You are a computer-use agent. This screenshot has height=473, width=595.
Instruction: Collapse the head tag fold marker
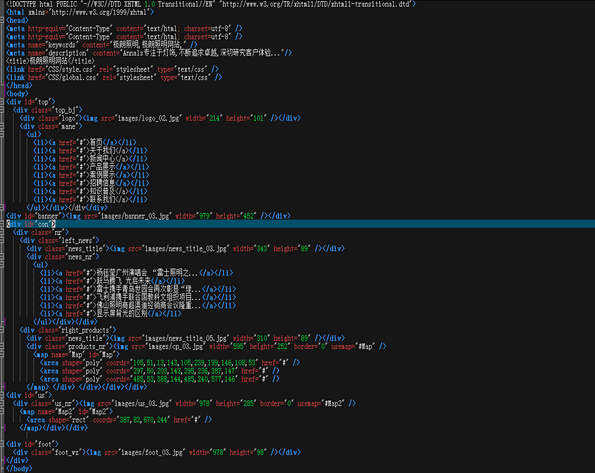(x=2, y=20)
